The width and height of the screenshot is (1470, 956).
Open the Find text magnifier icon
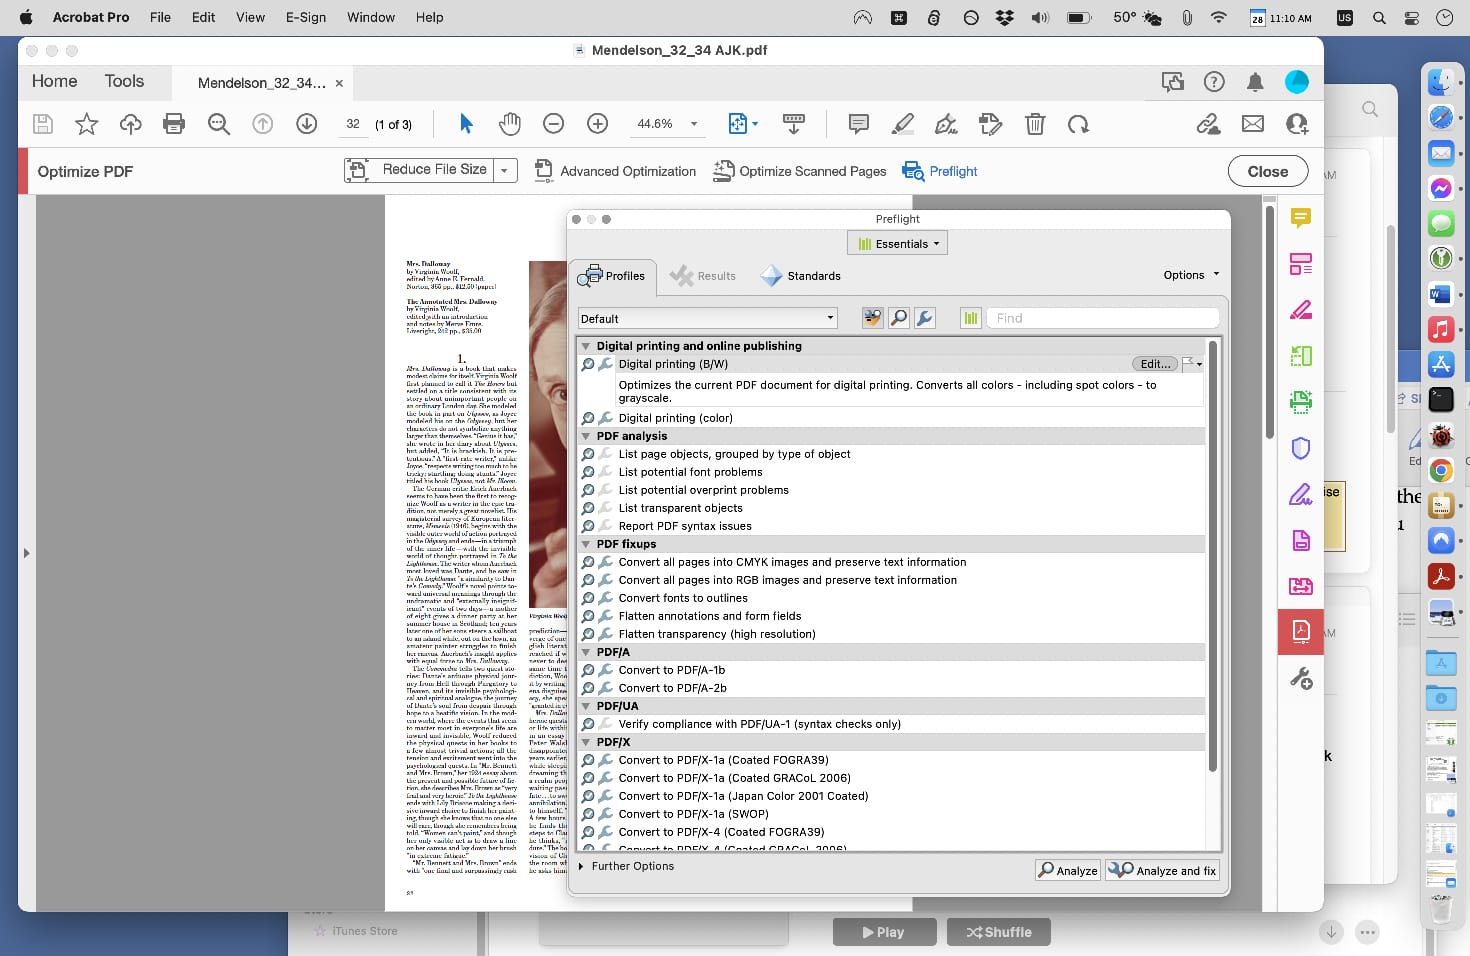(218, 124)
